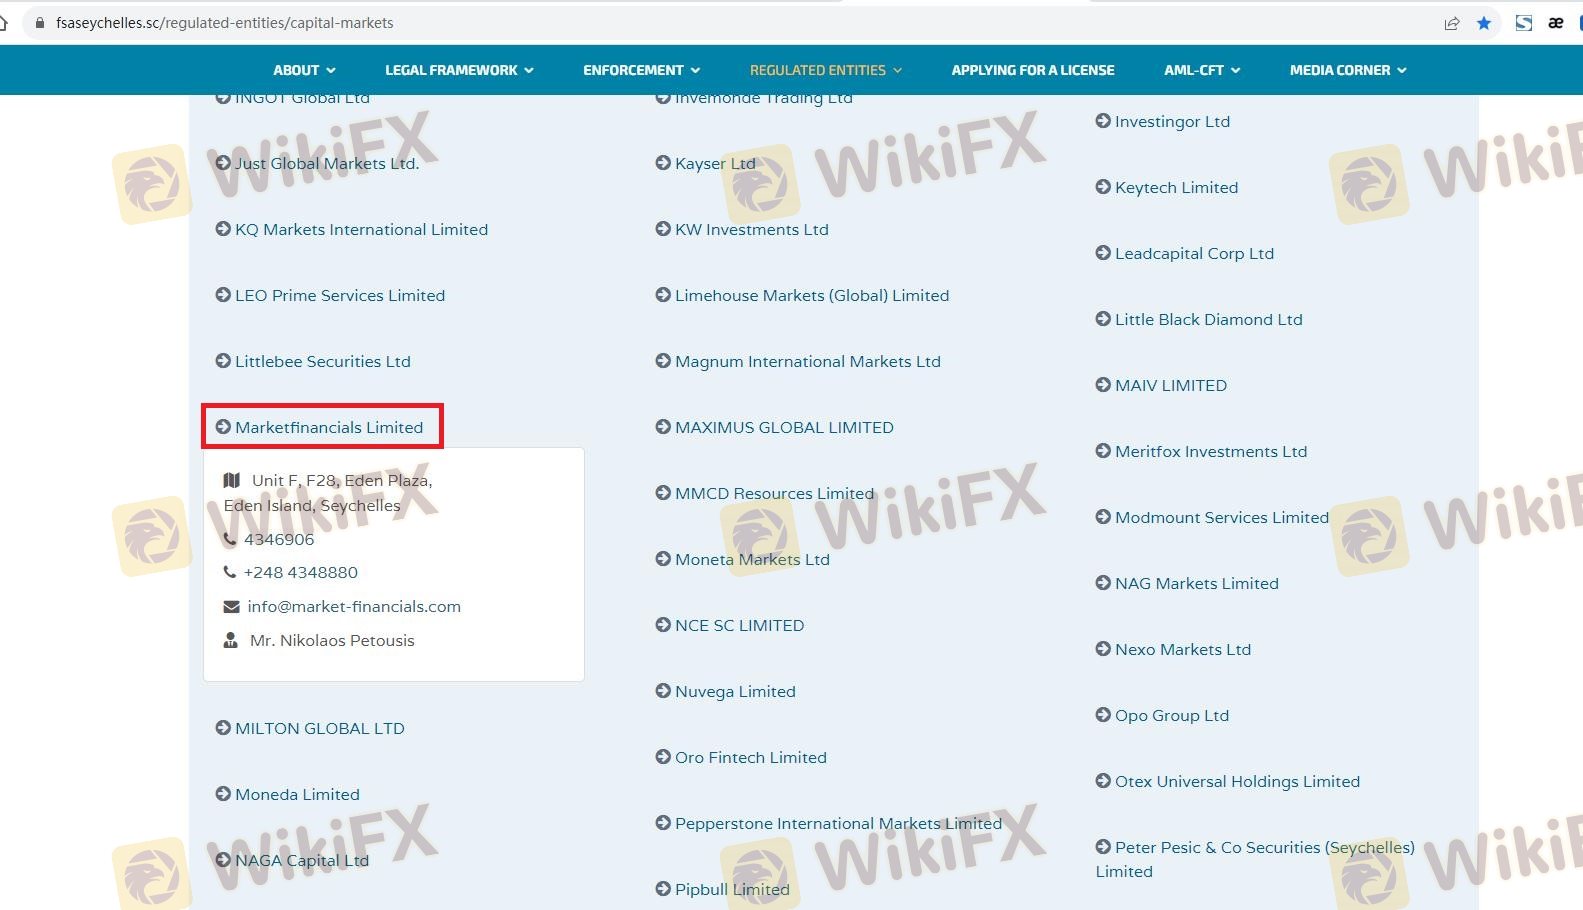Click the arrow icon beside Marketfinancials Limited
Viewport: 1583px width, 910px height.
[x=223, y=427]
